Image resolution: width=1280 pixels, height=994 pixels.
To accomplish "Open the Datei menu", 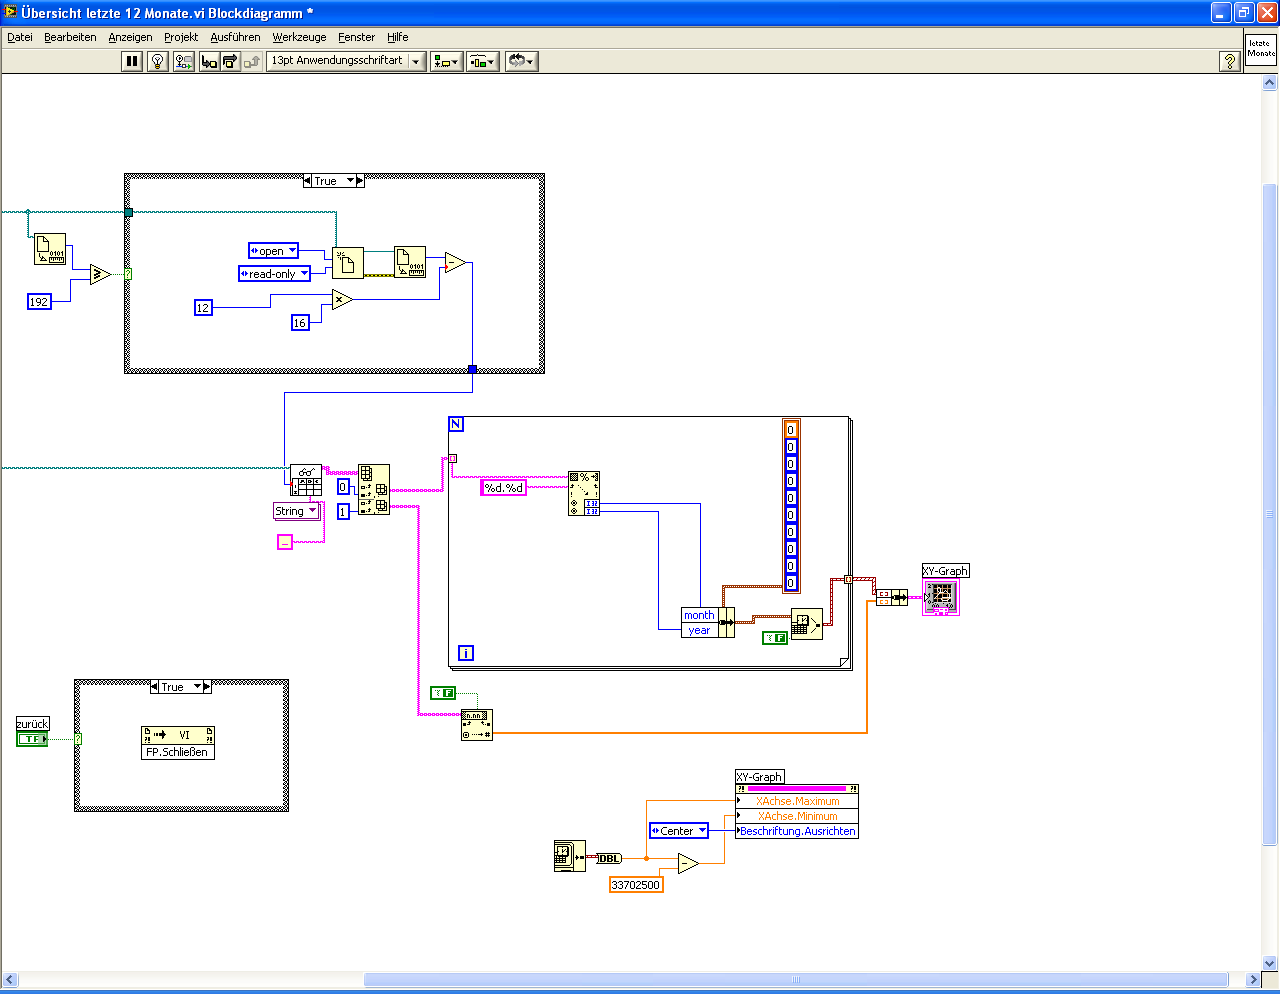I will coord(20,37).
